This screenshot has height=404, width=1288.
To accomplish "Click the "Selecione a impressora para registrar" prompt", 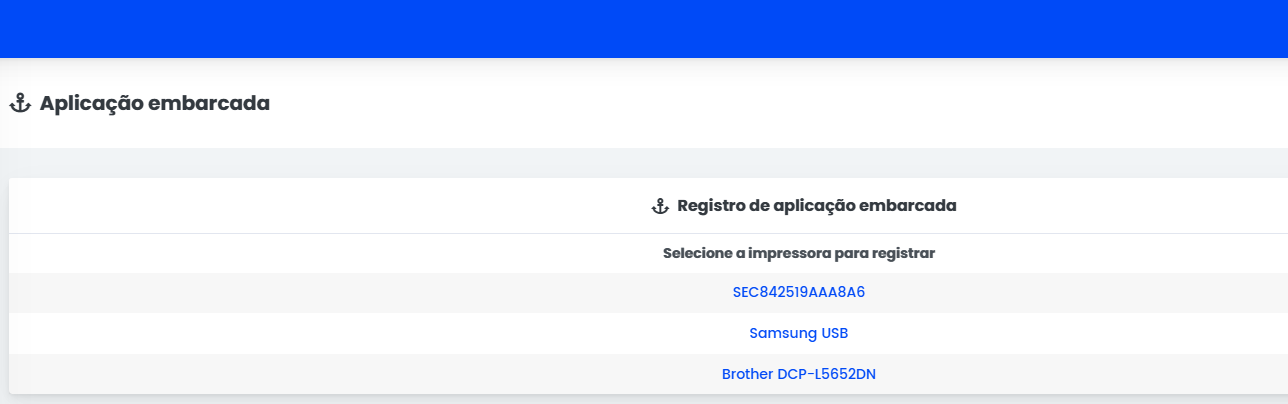I will 798,253.
